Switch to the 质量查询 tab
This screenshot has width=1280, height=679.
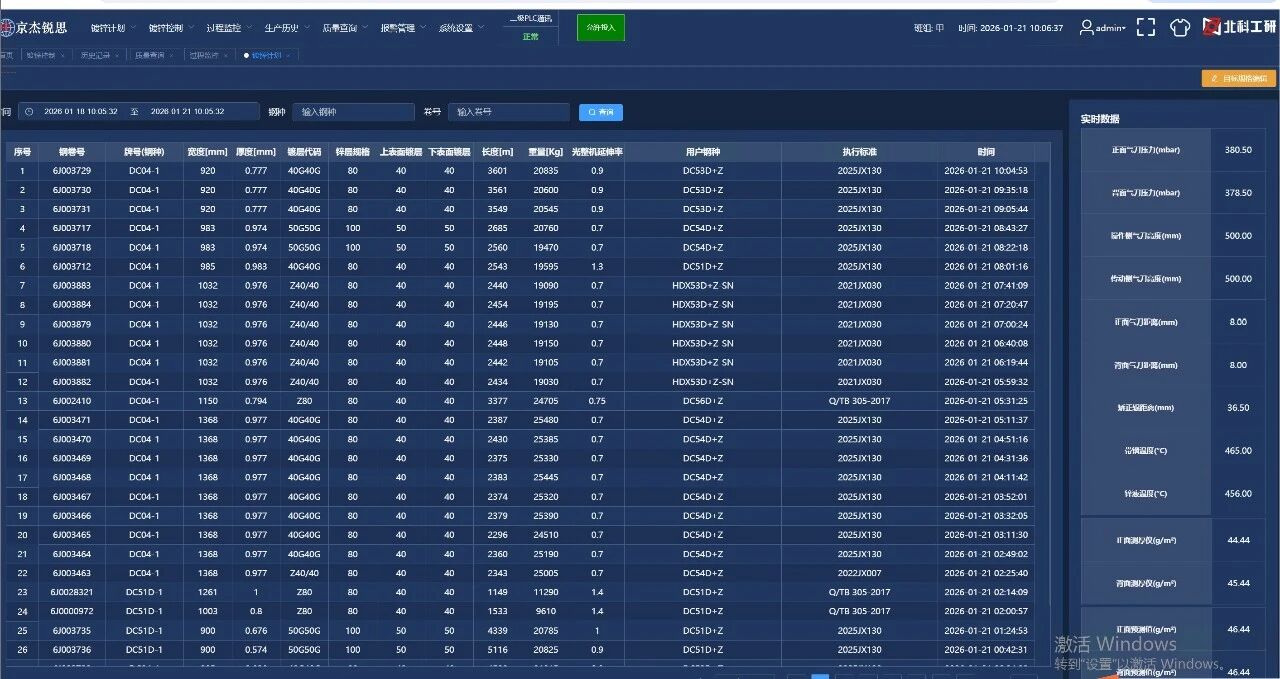(x=149, y=56)
